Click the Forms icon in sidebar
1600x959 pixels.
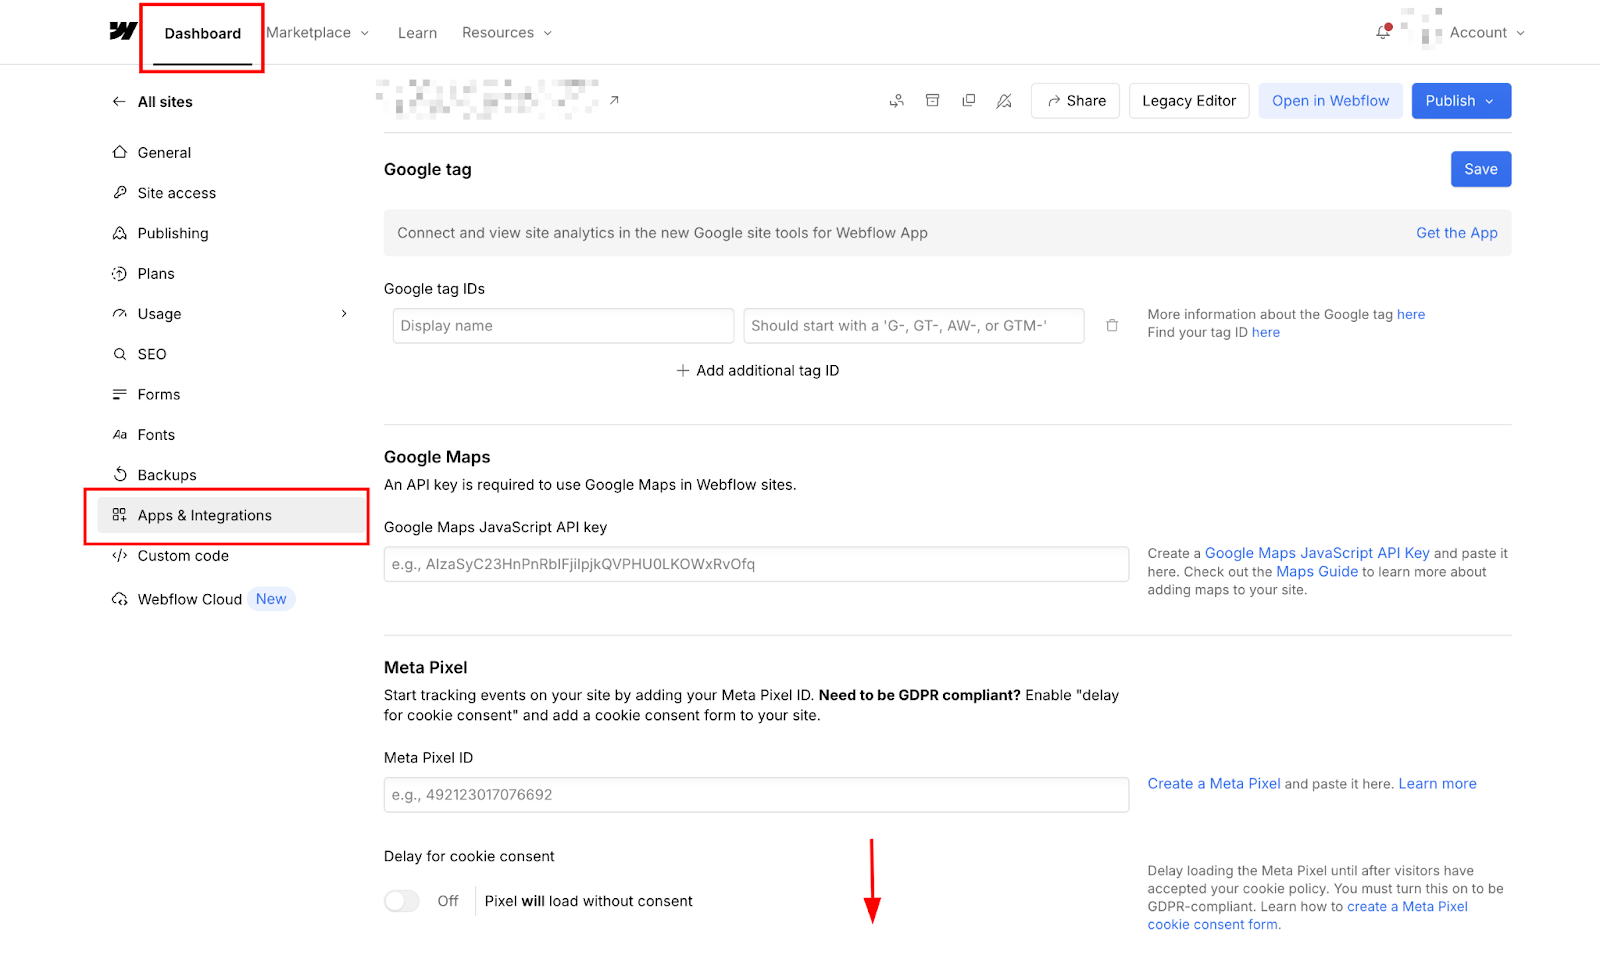[120, 394]
